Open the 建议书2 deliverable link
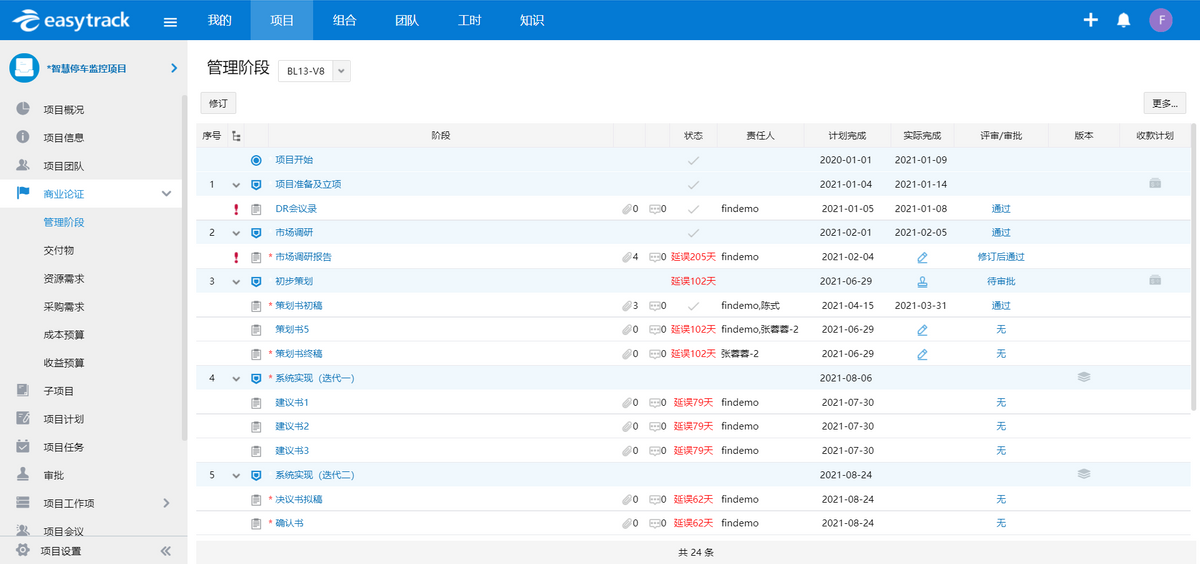The image size is (1200, 564). 292,426
